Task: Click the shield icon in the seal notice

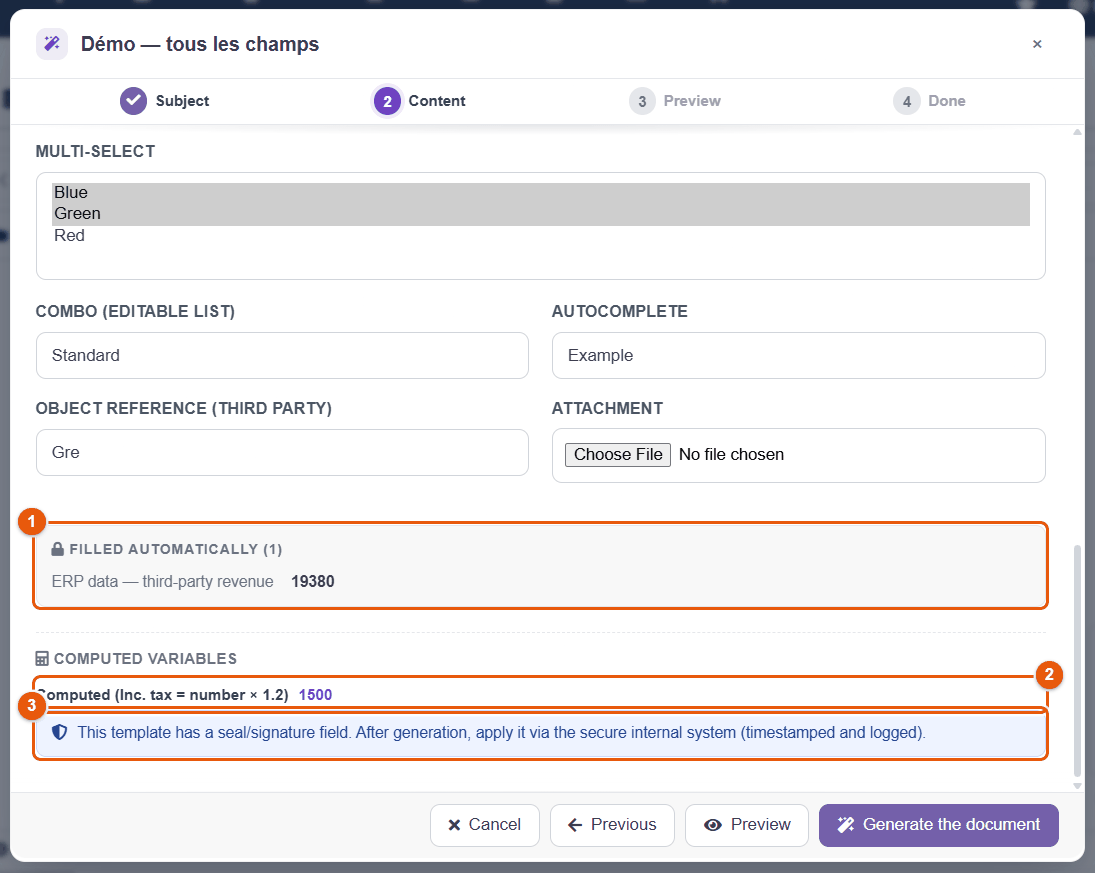Action: pos(59,732)
